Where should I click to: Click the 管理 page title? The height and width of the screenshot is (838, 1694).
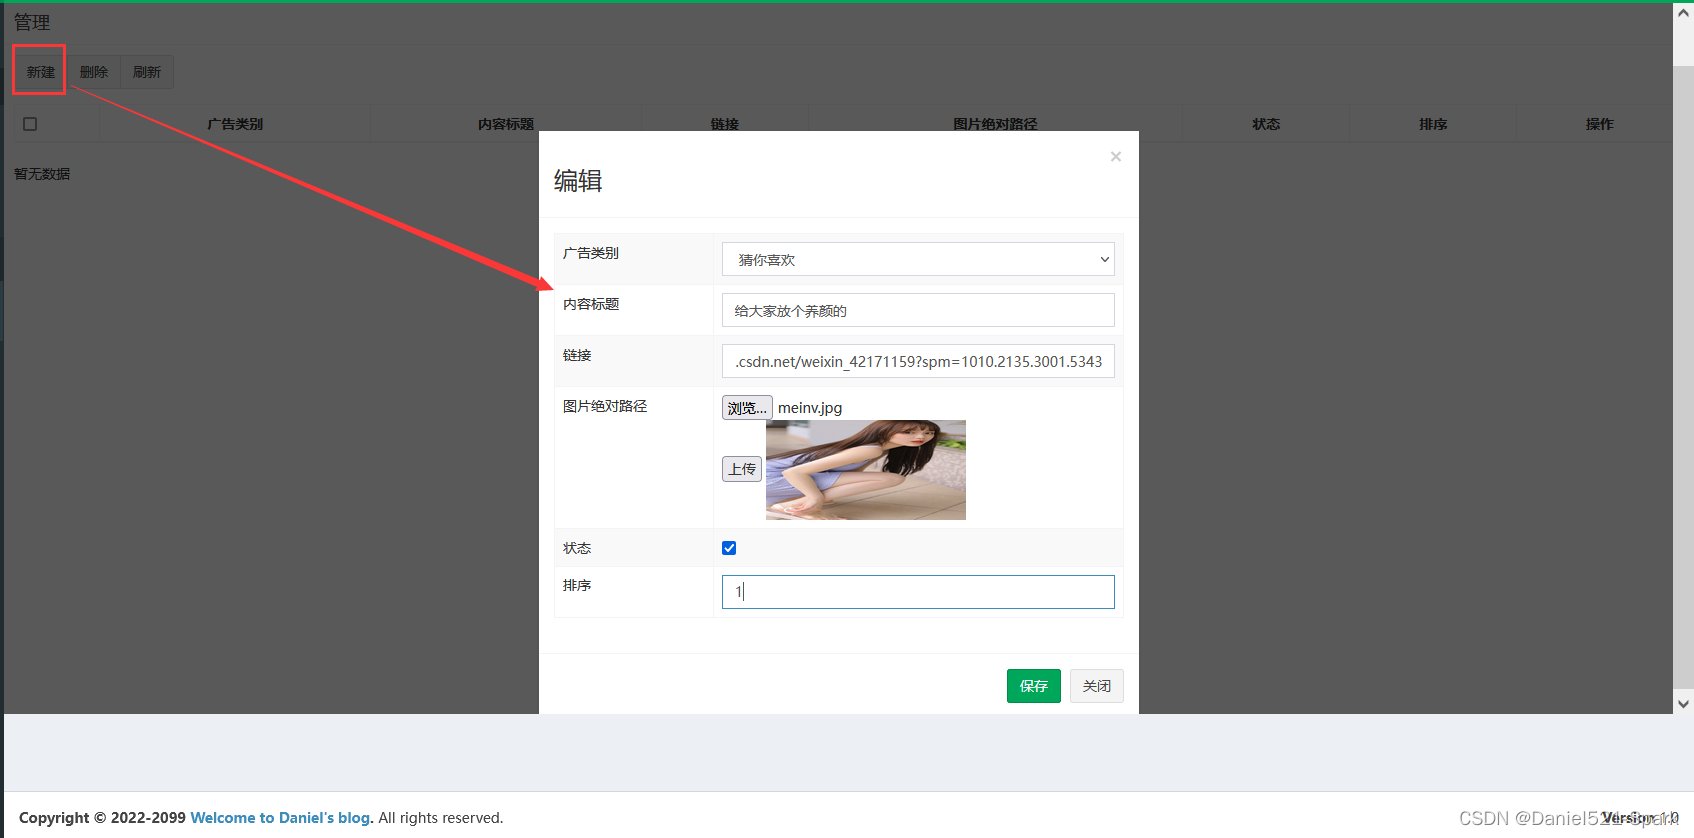click(x=32, y=22)
